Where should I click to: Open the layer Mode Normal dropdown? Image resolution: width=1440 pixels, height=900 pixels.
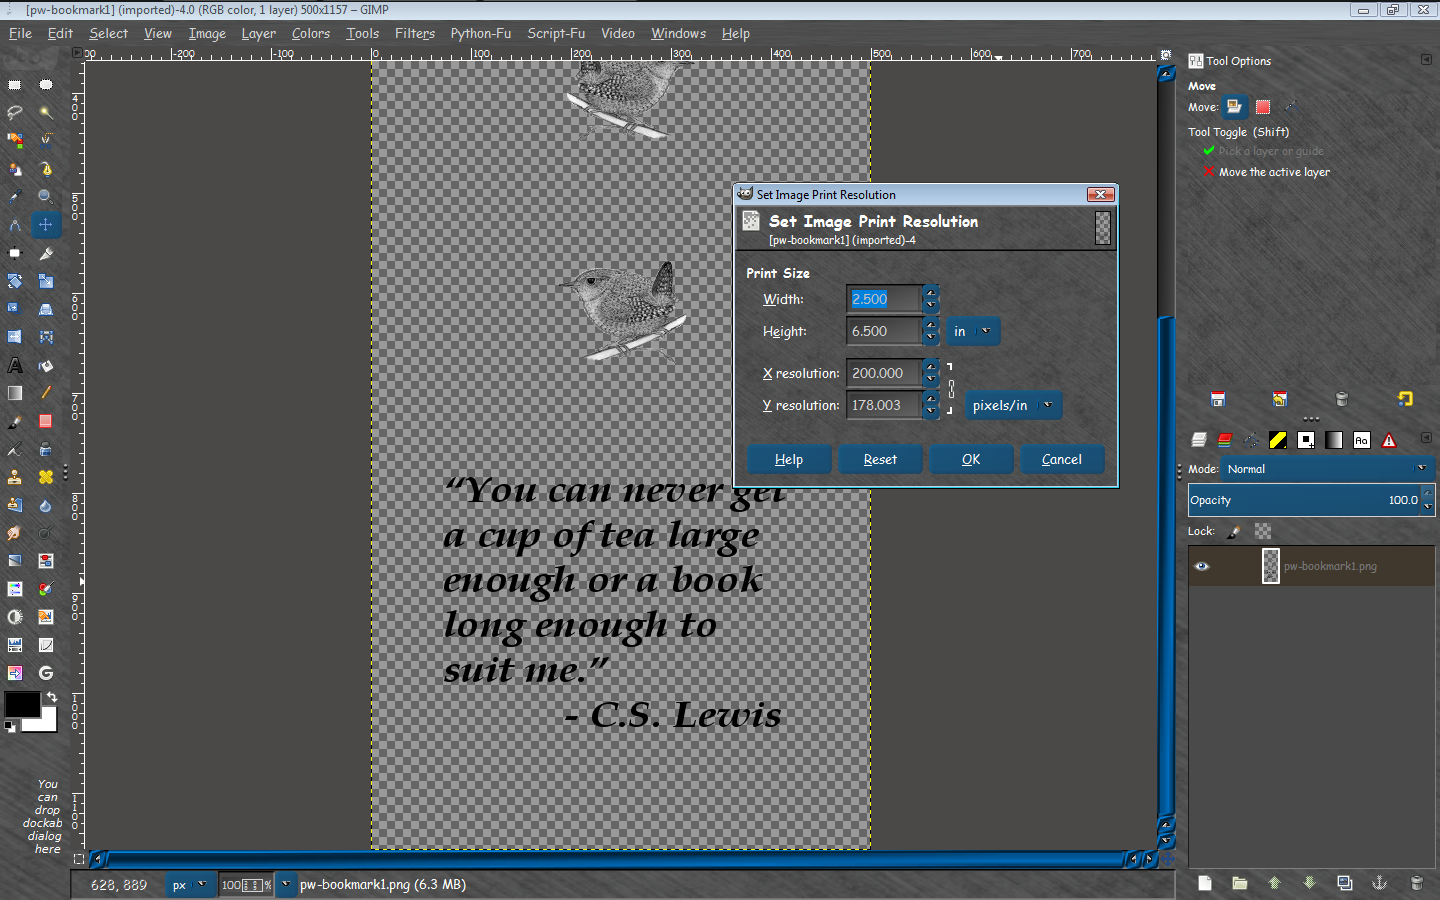tap(1329, 469)
